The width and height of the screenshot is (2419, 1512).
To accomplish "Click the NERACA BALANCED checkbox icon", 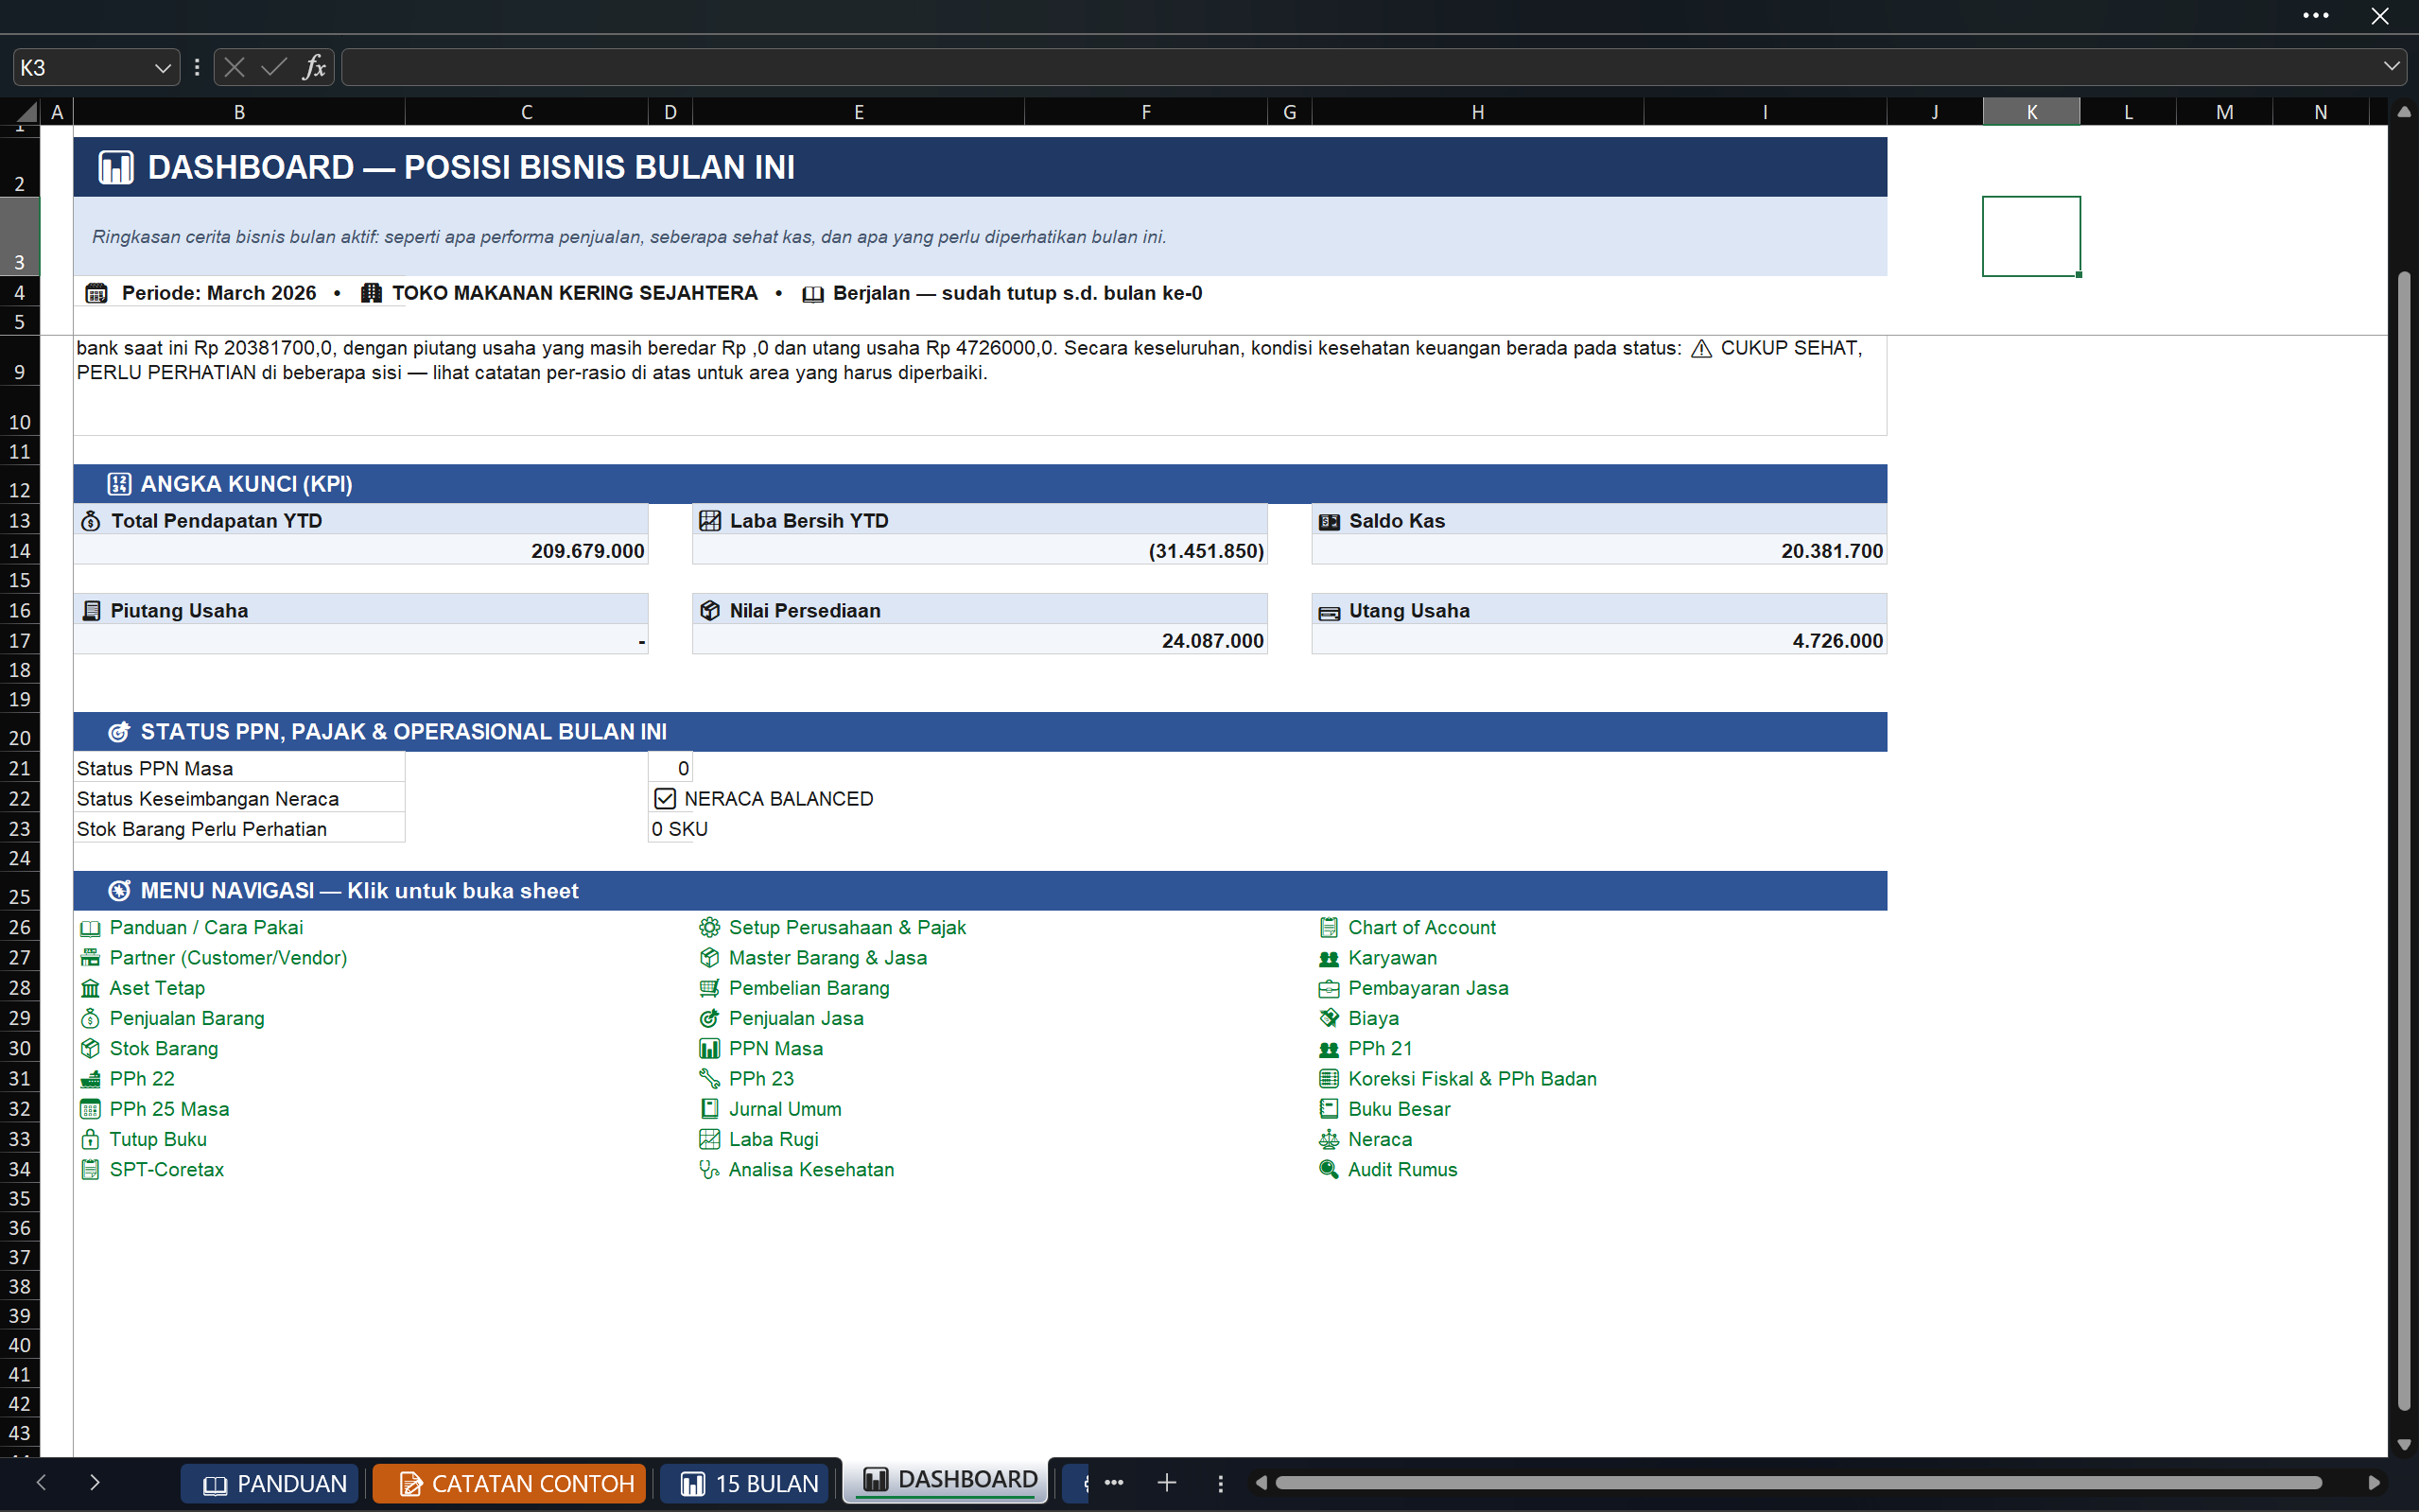I will 665,799.
